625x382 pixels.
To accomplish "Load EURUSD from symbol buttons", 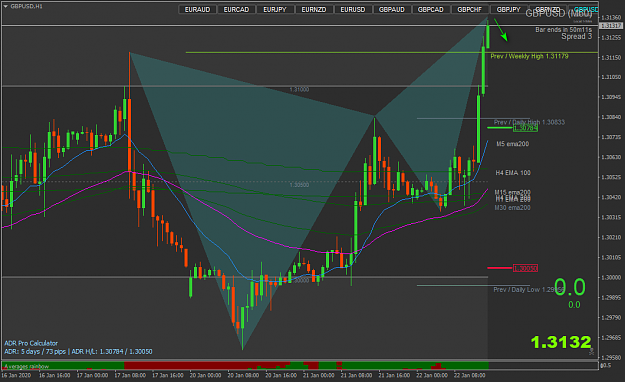I will (x=353, y=10).
